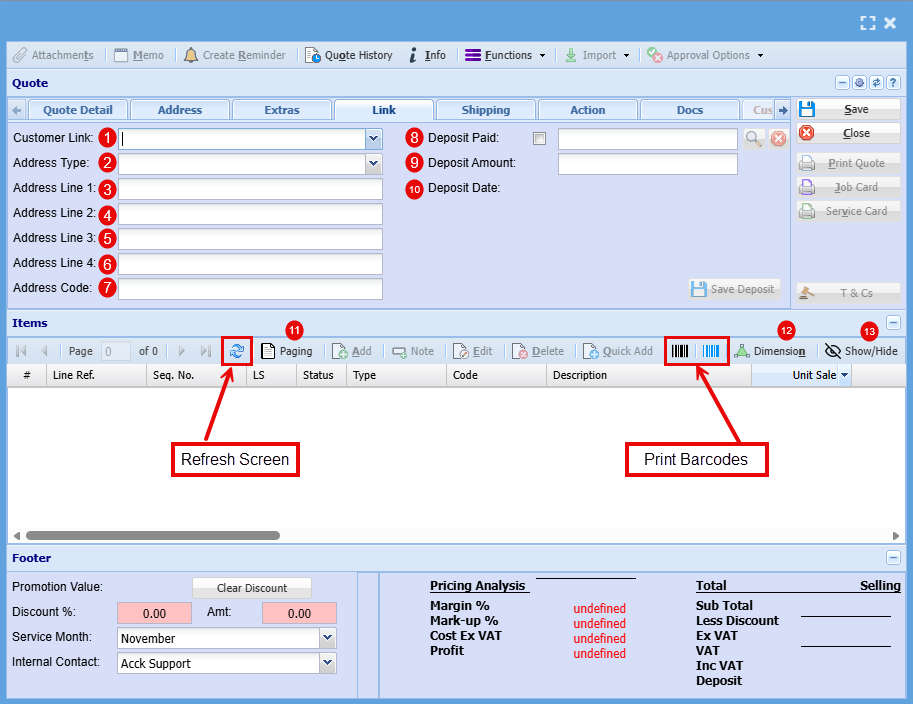Click the horizontal scrollbar in Items grid
The image size is (913, 704).
(x=153, y=536)
